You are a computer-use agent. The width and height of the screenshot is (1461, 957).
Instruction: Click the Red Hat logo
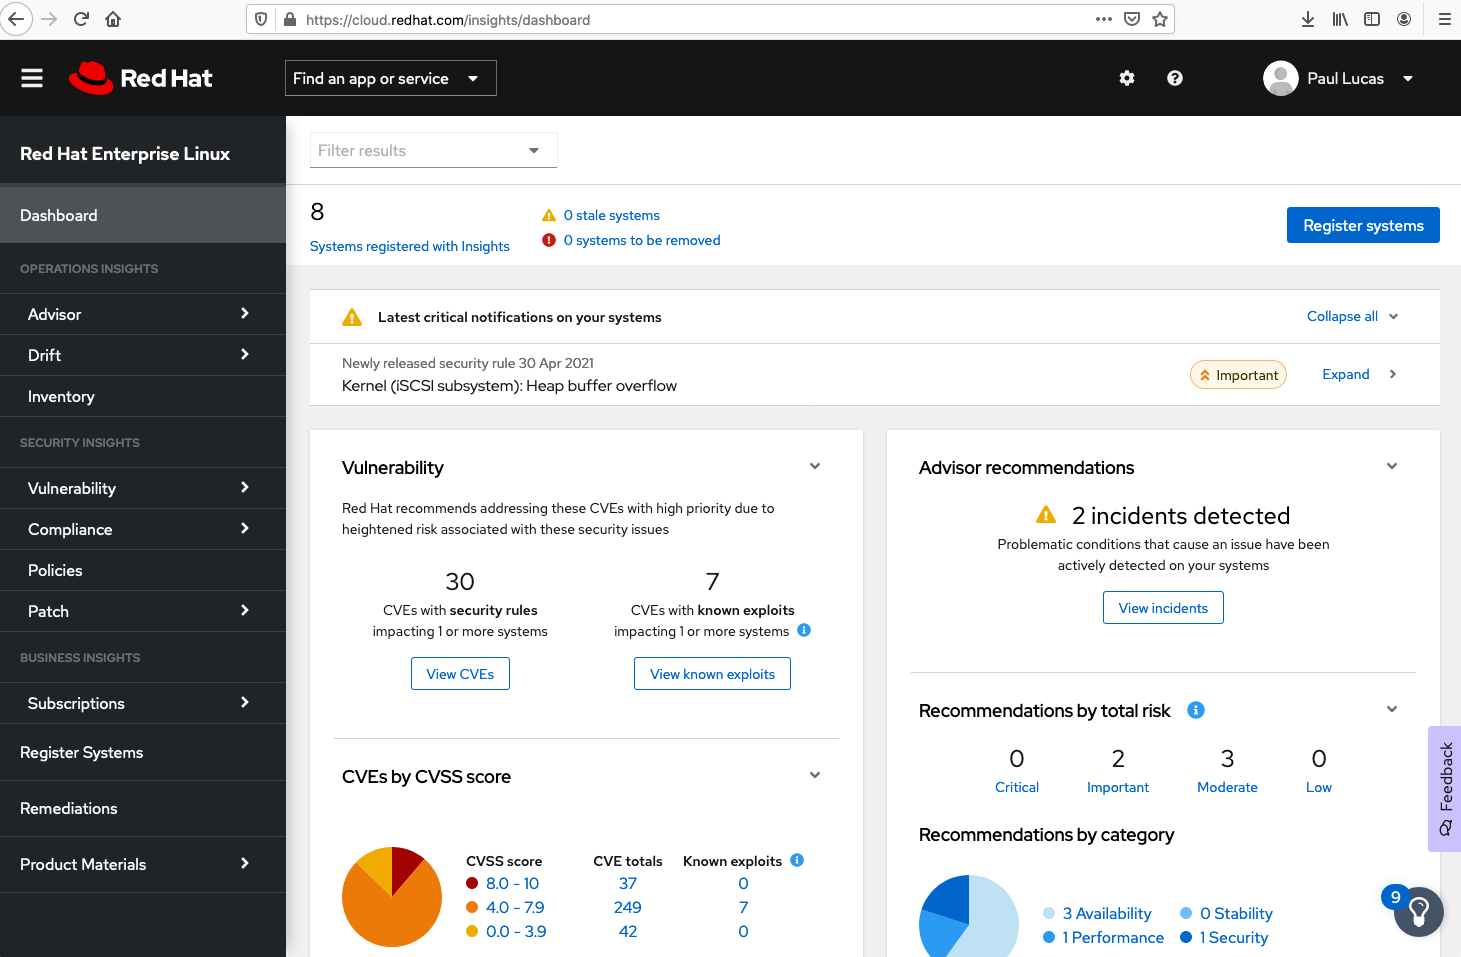tap(141, 78)
